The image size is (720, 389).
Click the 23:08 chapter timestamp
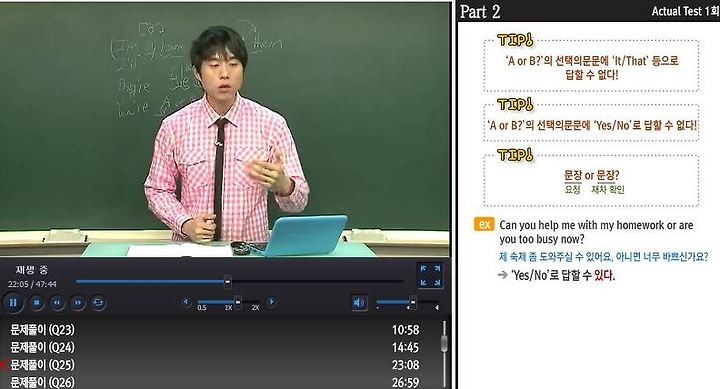pos(405,365)
